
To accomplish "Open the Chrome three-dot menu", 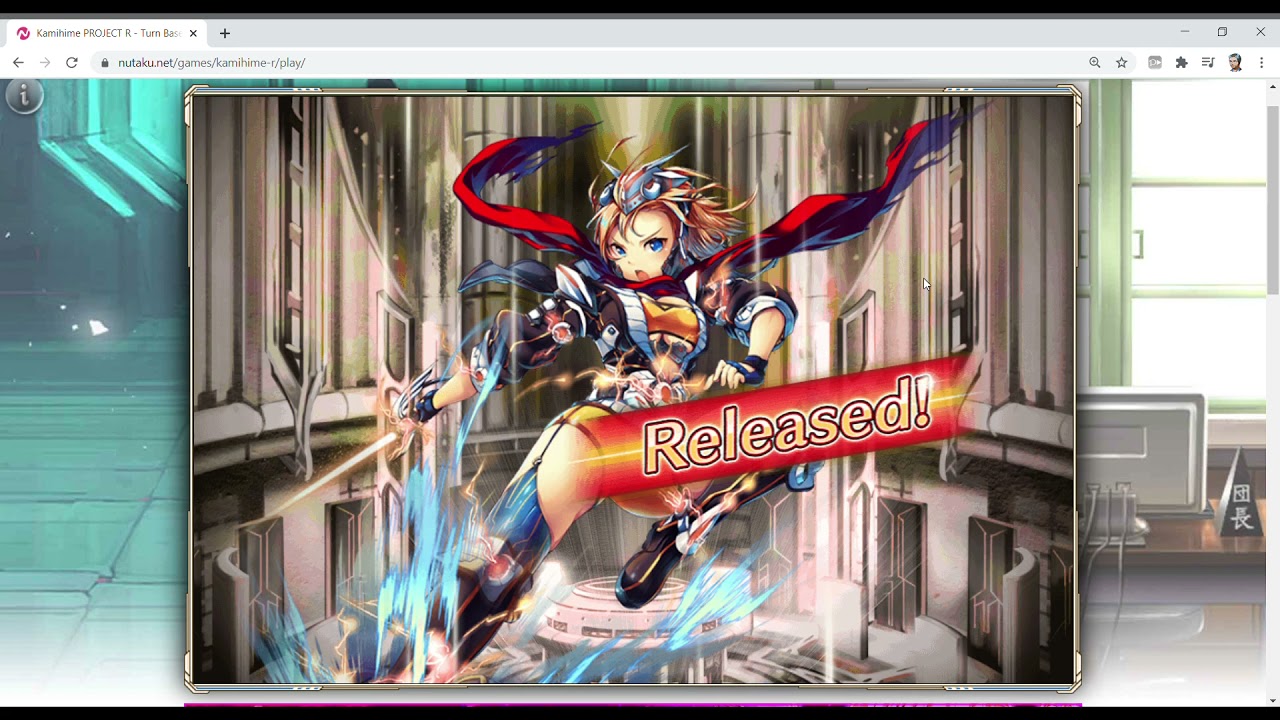I will pyautogui.click(x=1262, y=62).
